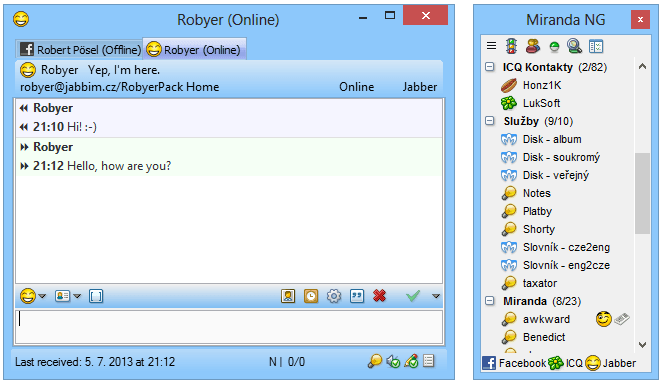Collapse the Služby group in contact list
Screen dimensions: 662x383
(x=490, y=121)
